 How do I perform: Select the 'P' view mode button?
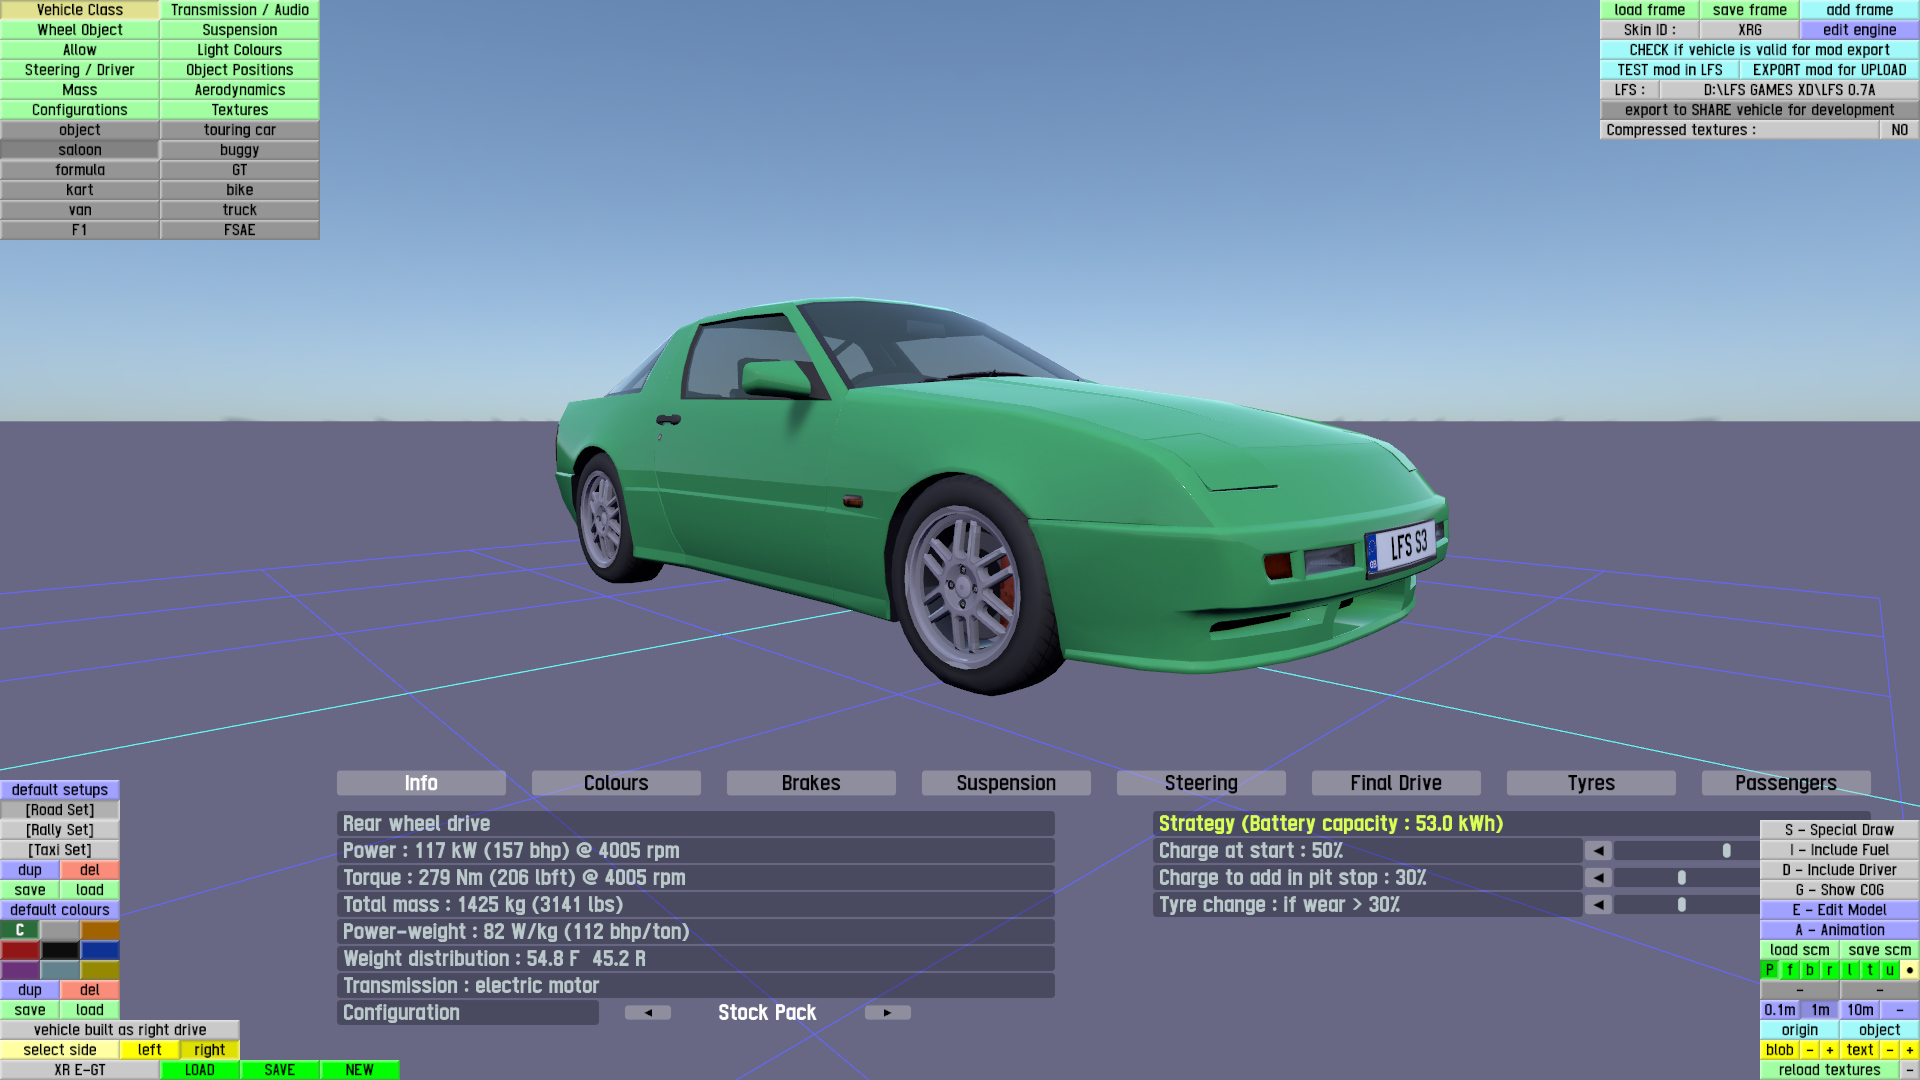1770,970
